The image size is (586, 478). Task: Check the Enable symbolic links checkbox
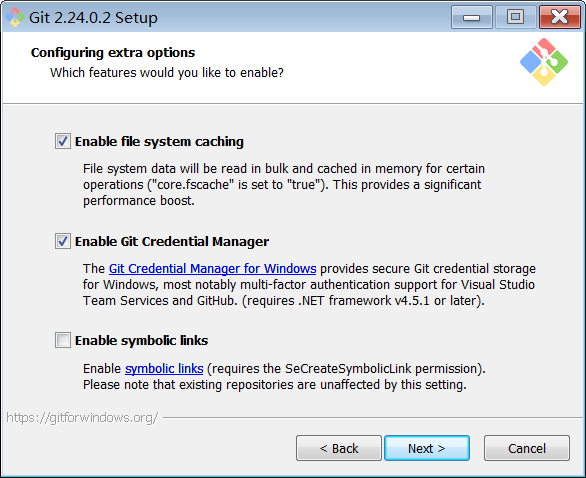[62, 340]
